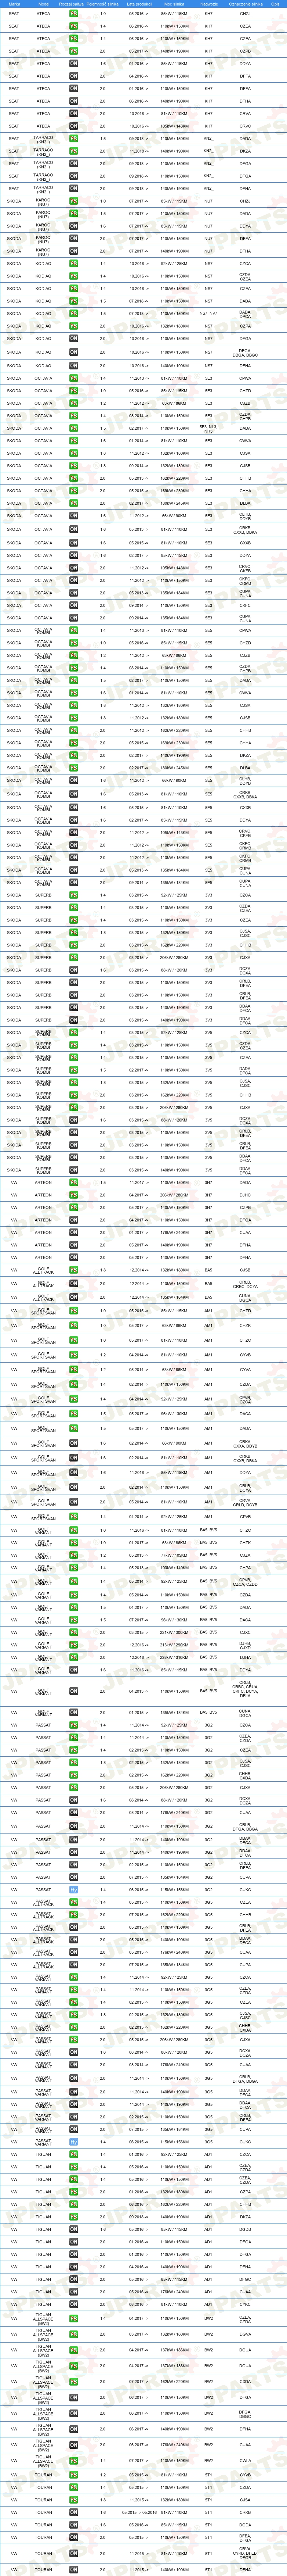The height and width of the screenshot is (2576, 287).
Task: Click the petrol icon in the ARTEON 1.5 row
Action: coord(74,1182)
